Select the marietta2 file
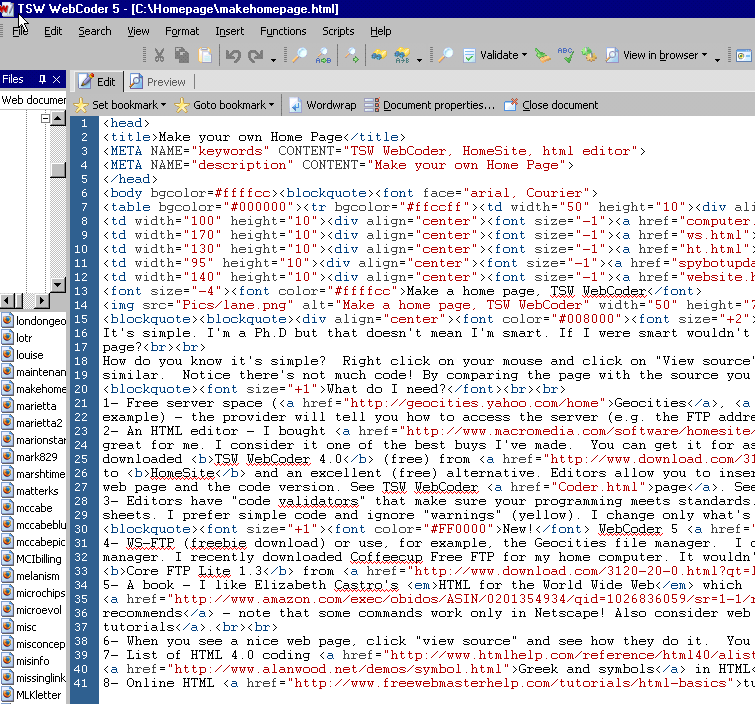 coord(32,423)
